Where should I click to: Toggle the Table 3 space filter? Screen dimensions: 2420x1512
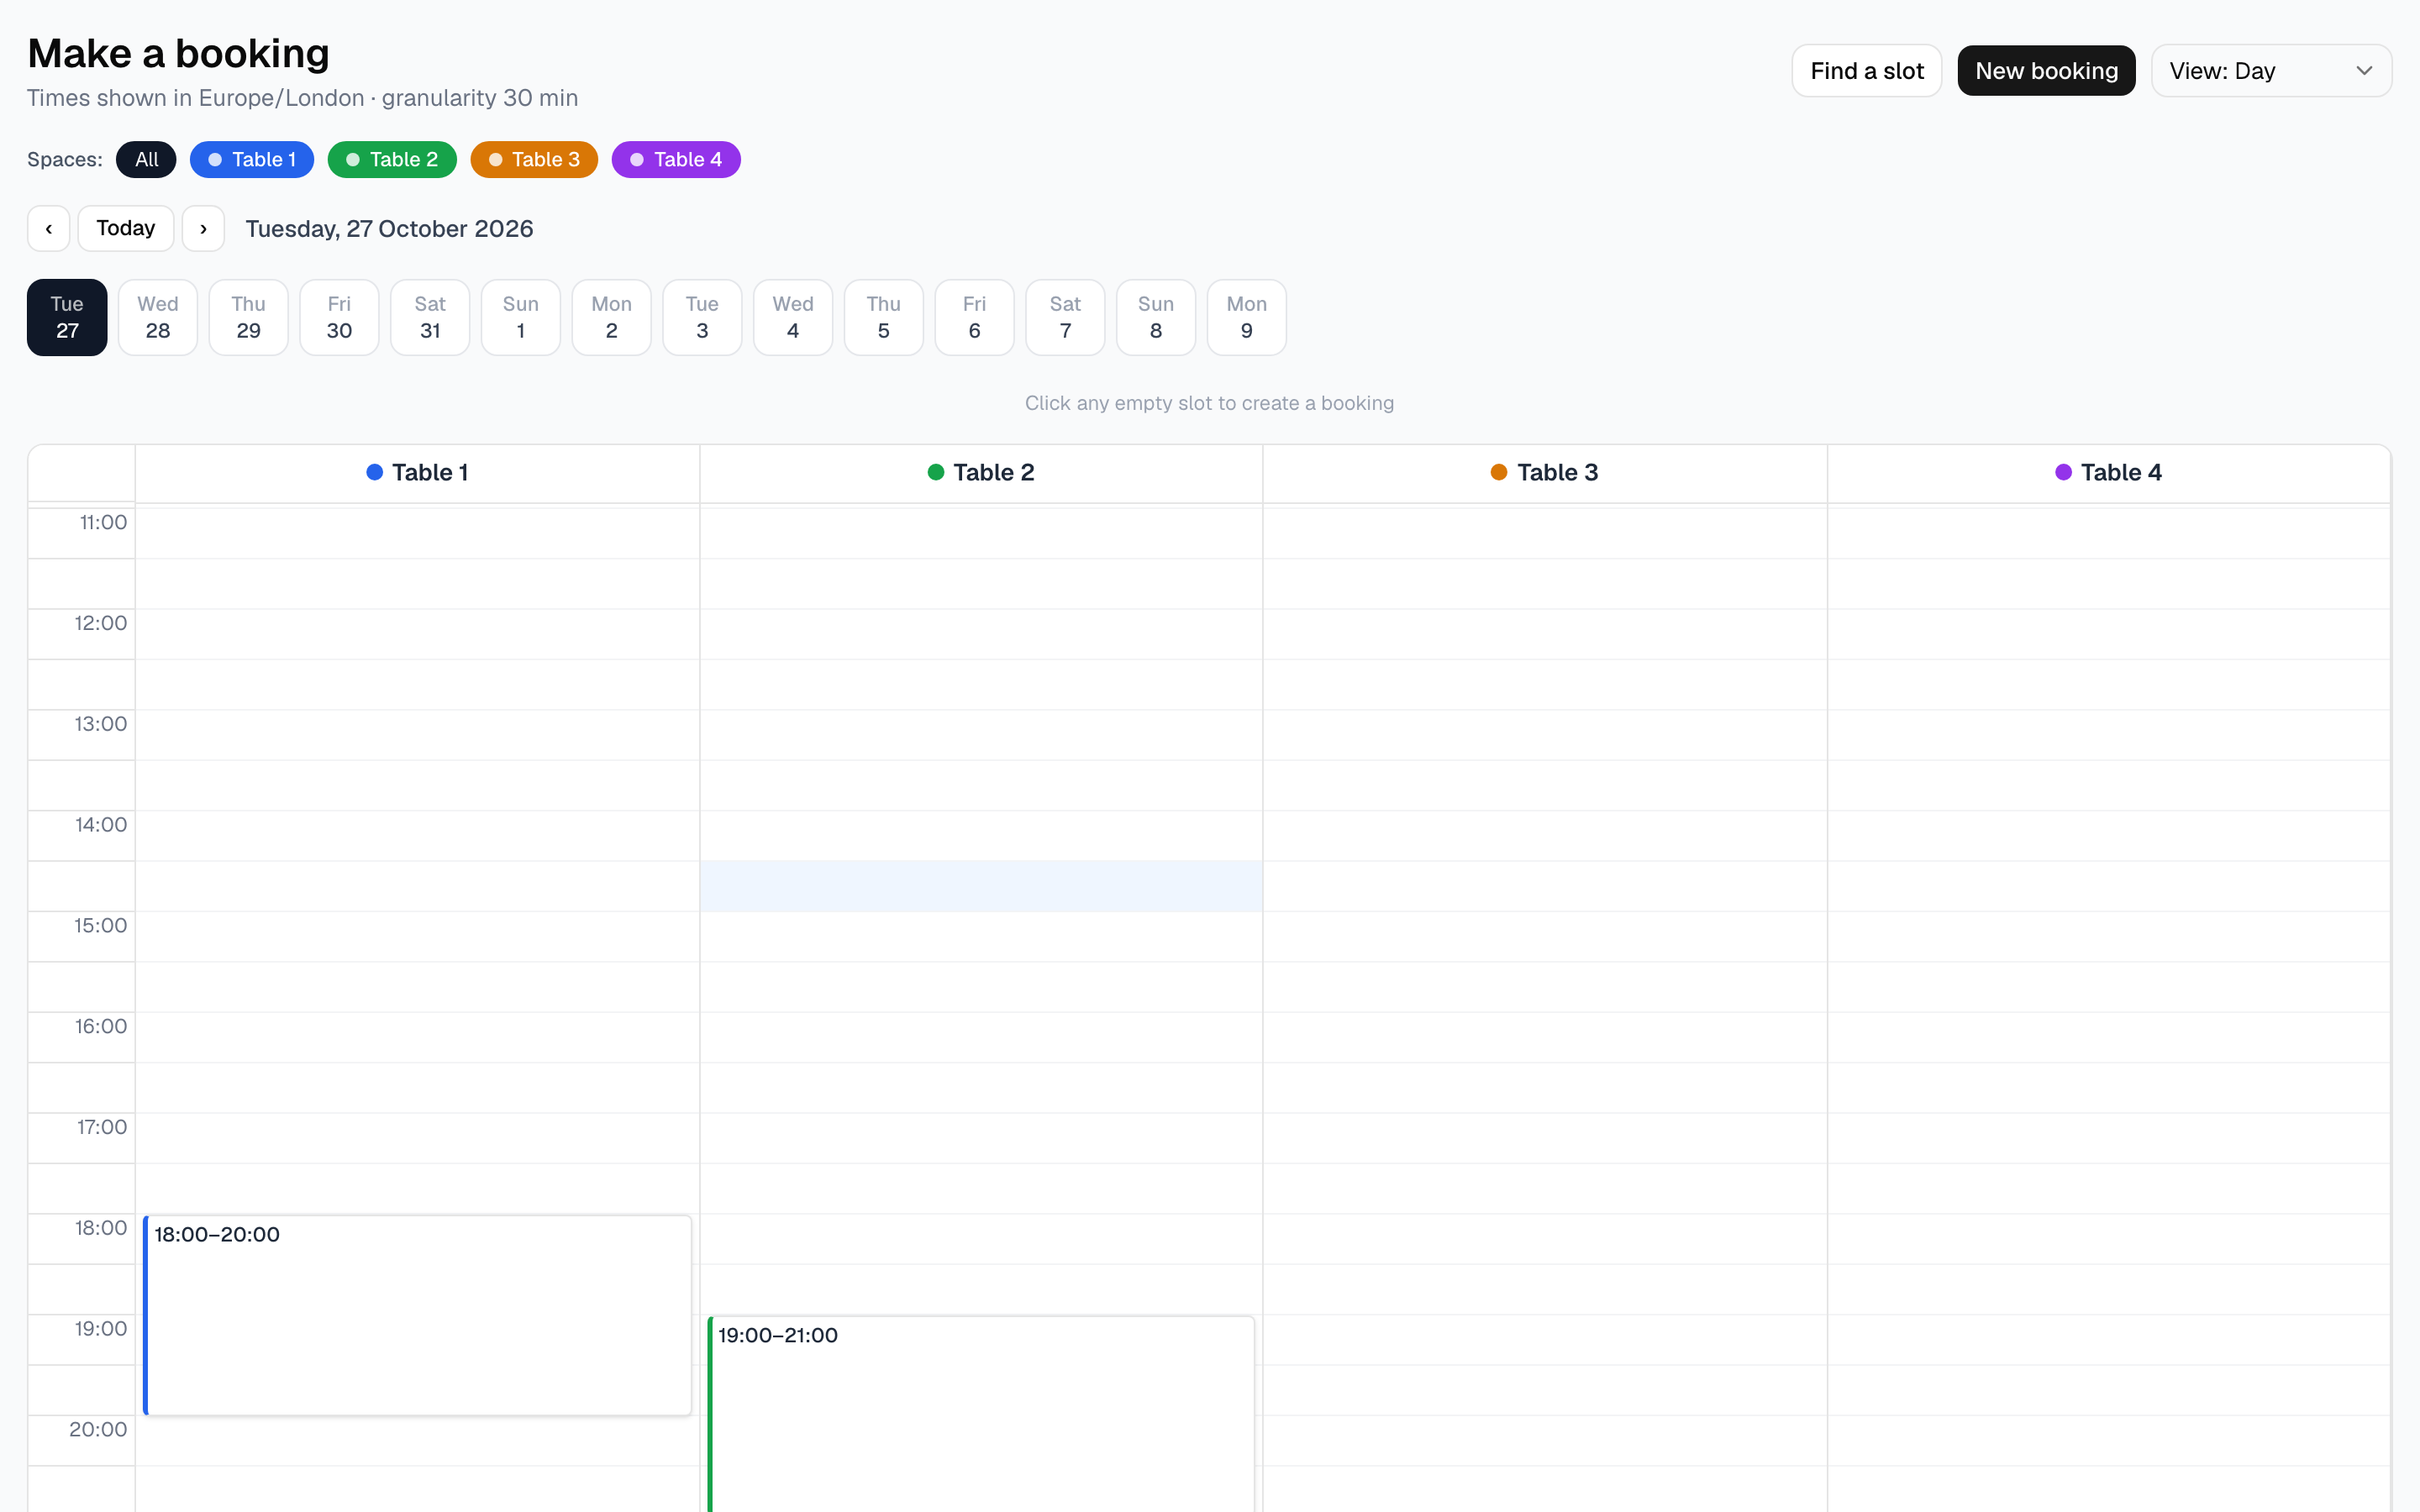coord(534,160)
